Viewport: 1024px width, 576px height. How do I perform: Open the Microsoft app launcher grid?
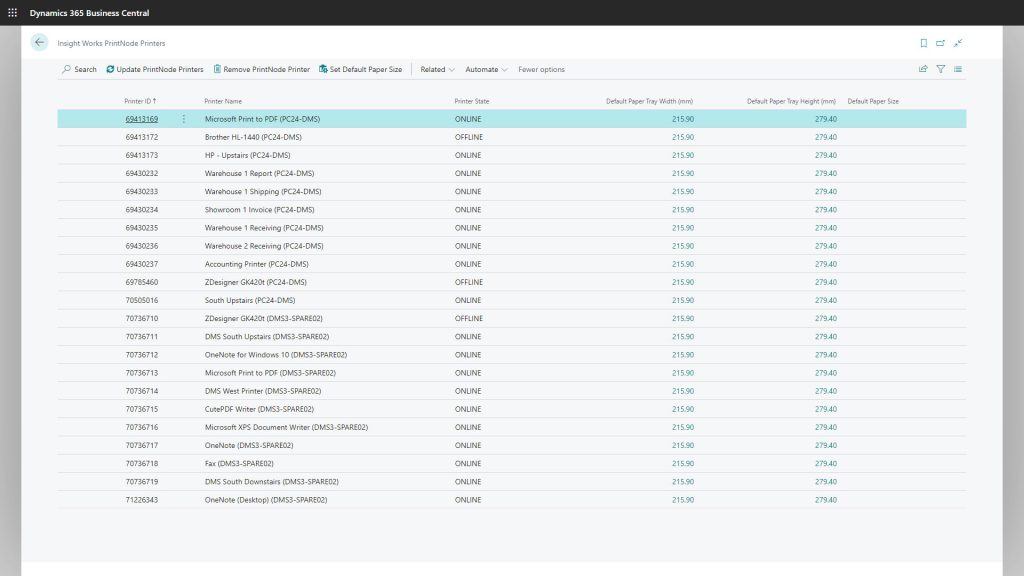click(11, 12)
